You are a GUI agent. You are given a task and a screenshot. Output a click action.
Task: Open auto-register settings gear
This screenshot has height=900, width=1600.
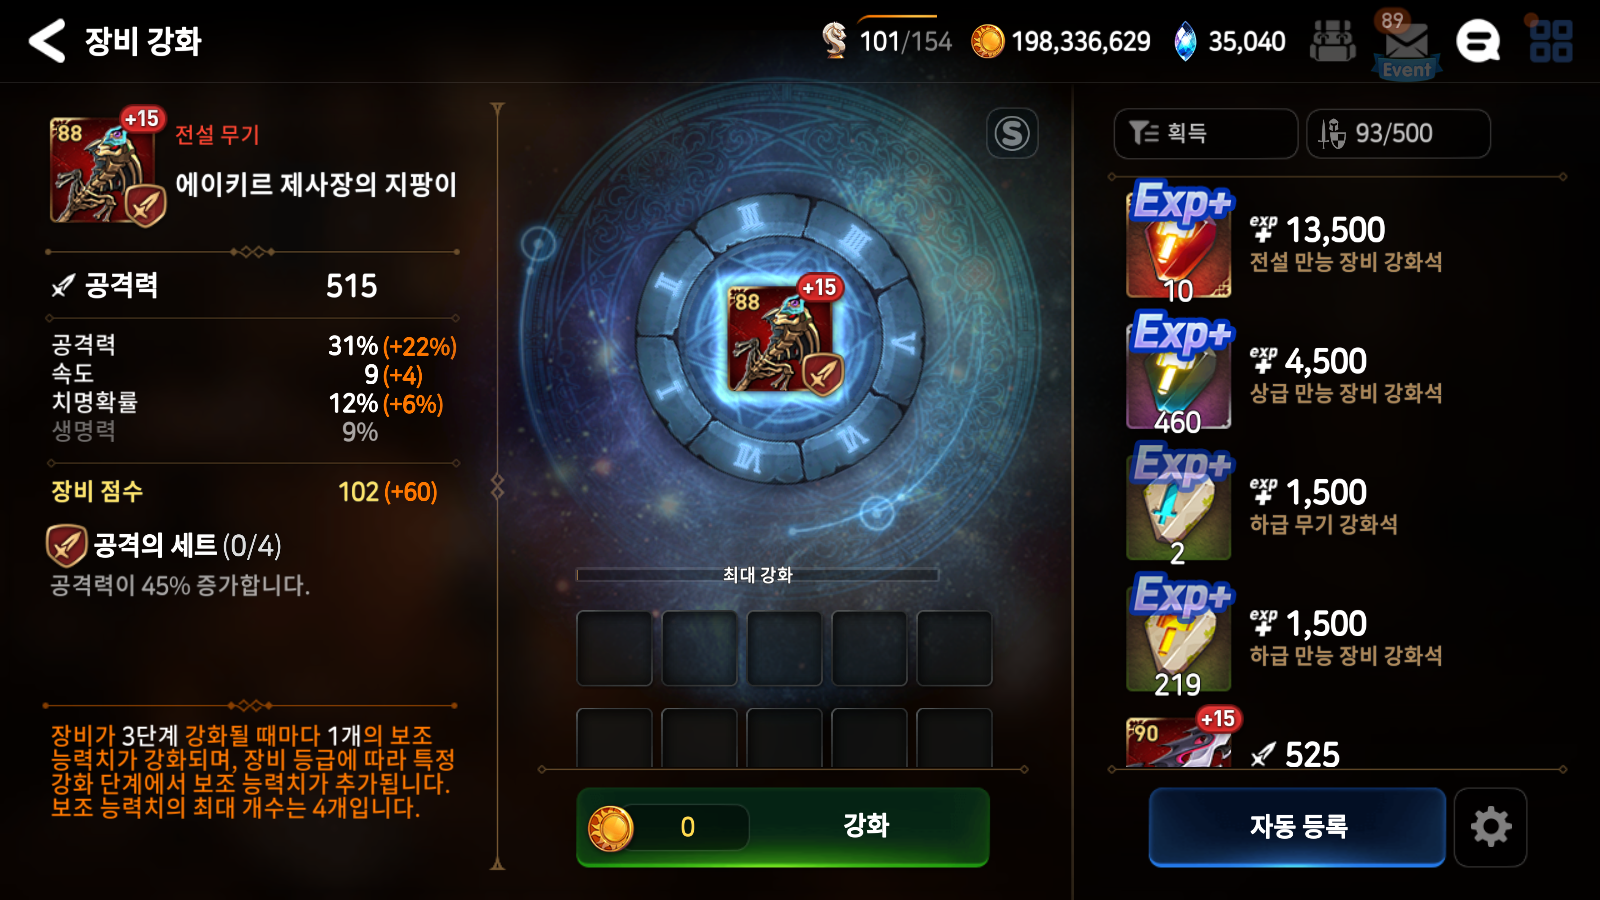pos(1490,827)
